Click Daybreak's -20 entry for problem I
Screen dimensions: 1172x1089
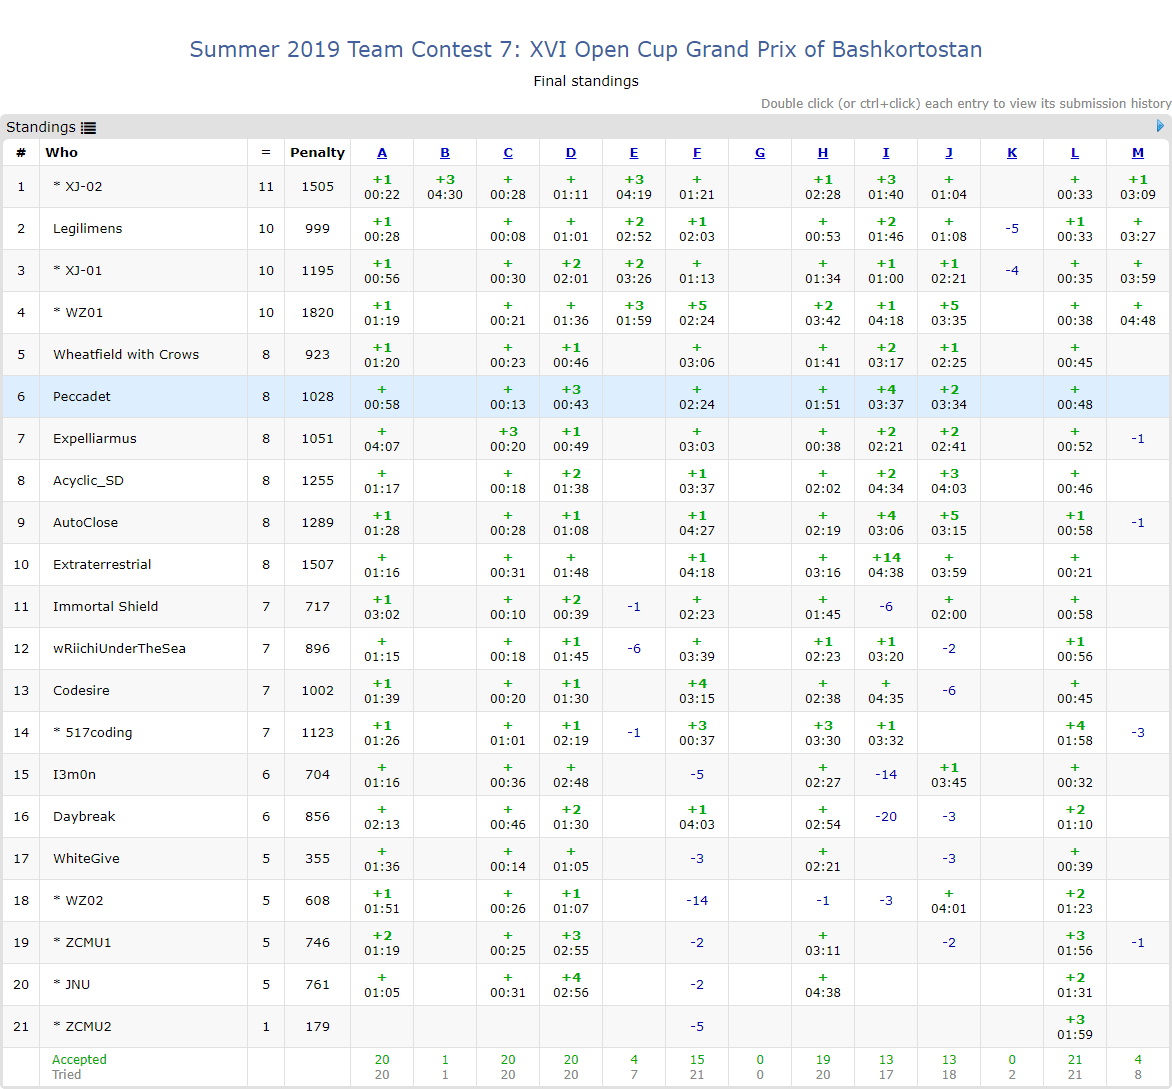coord(886,817)
